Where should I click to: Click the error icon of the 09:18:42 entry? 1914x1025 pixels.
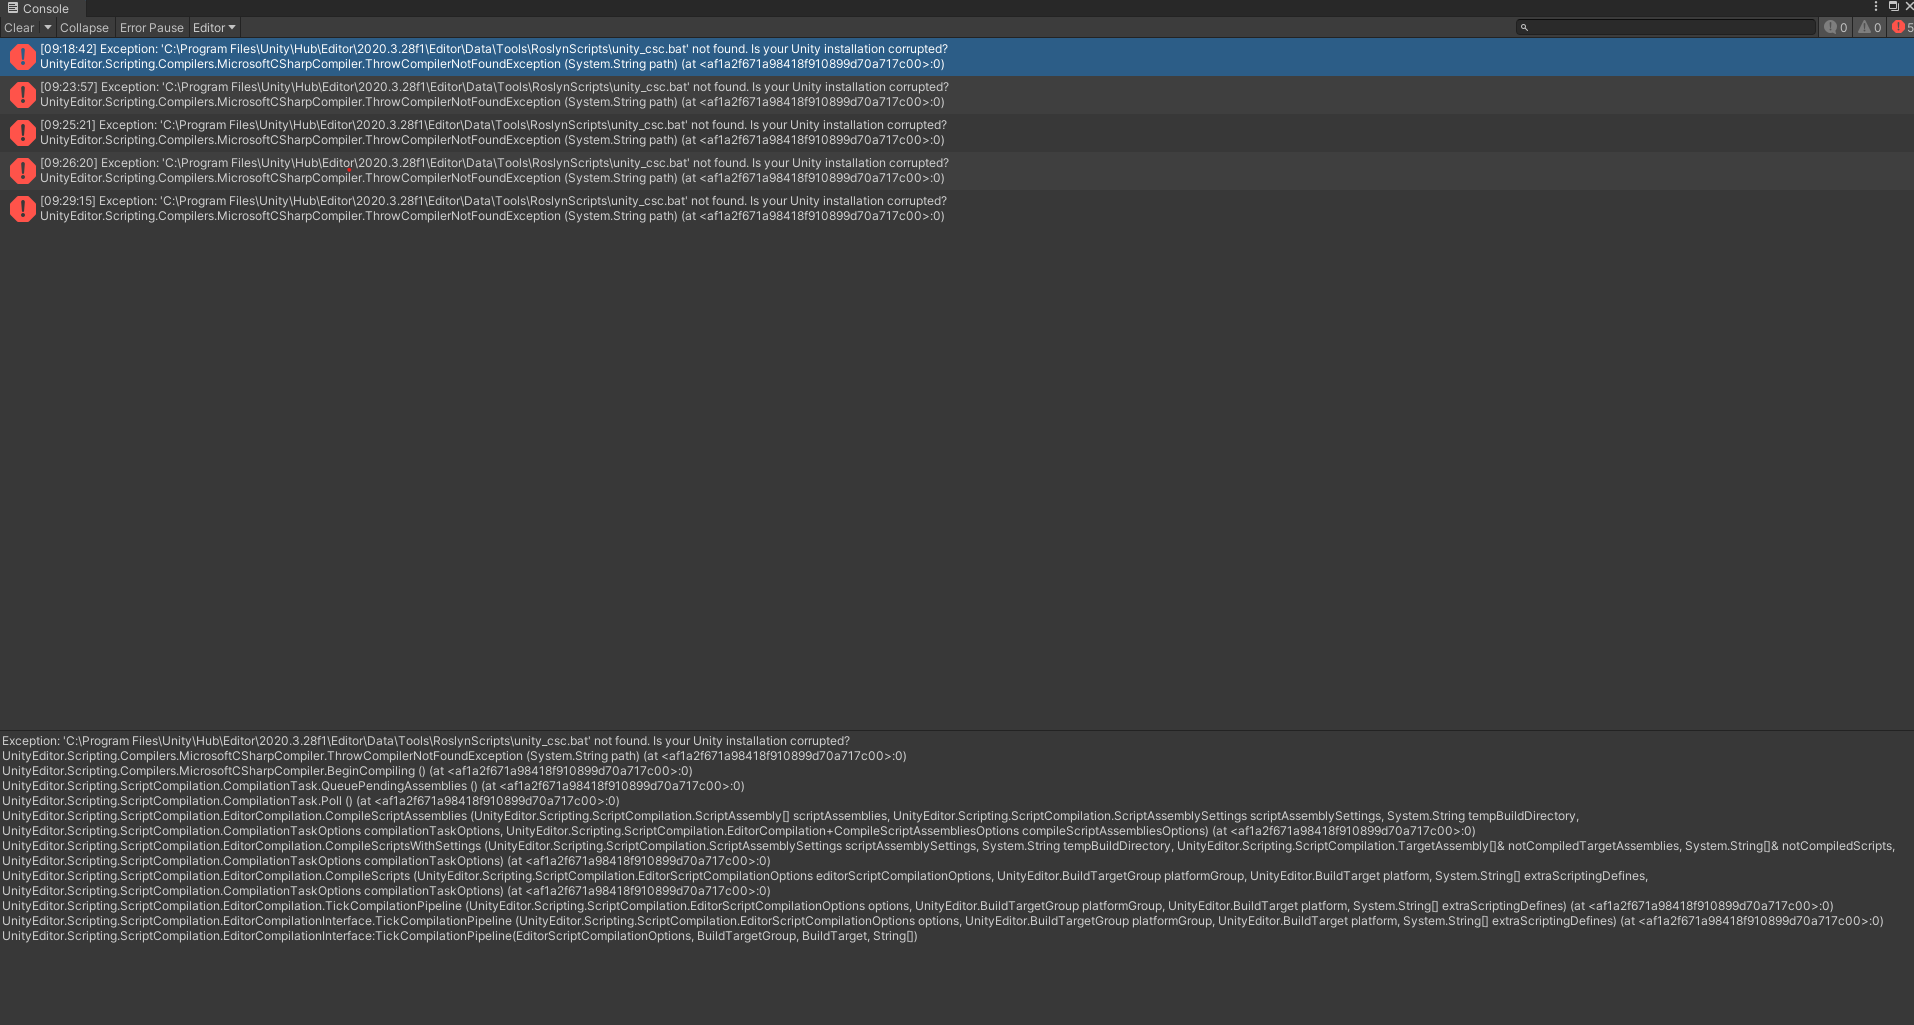tap(22, 57)
